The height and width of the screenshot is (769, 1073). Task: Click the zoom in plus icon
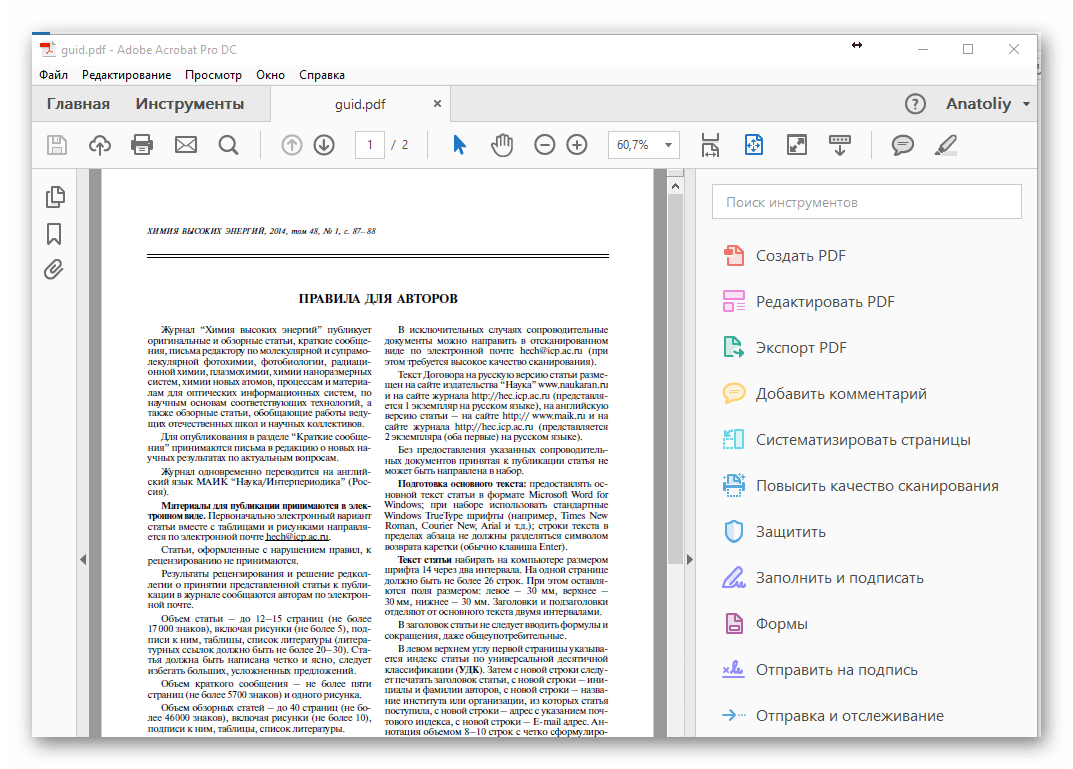coord(577,145)
